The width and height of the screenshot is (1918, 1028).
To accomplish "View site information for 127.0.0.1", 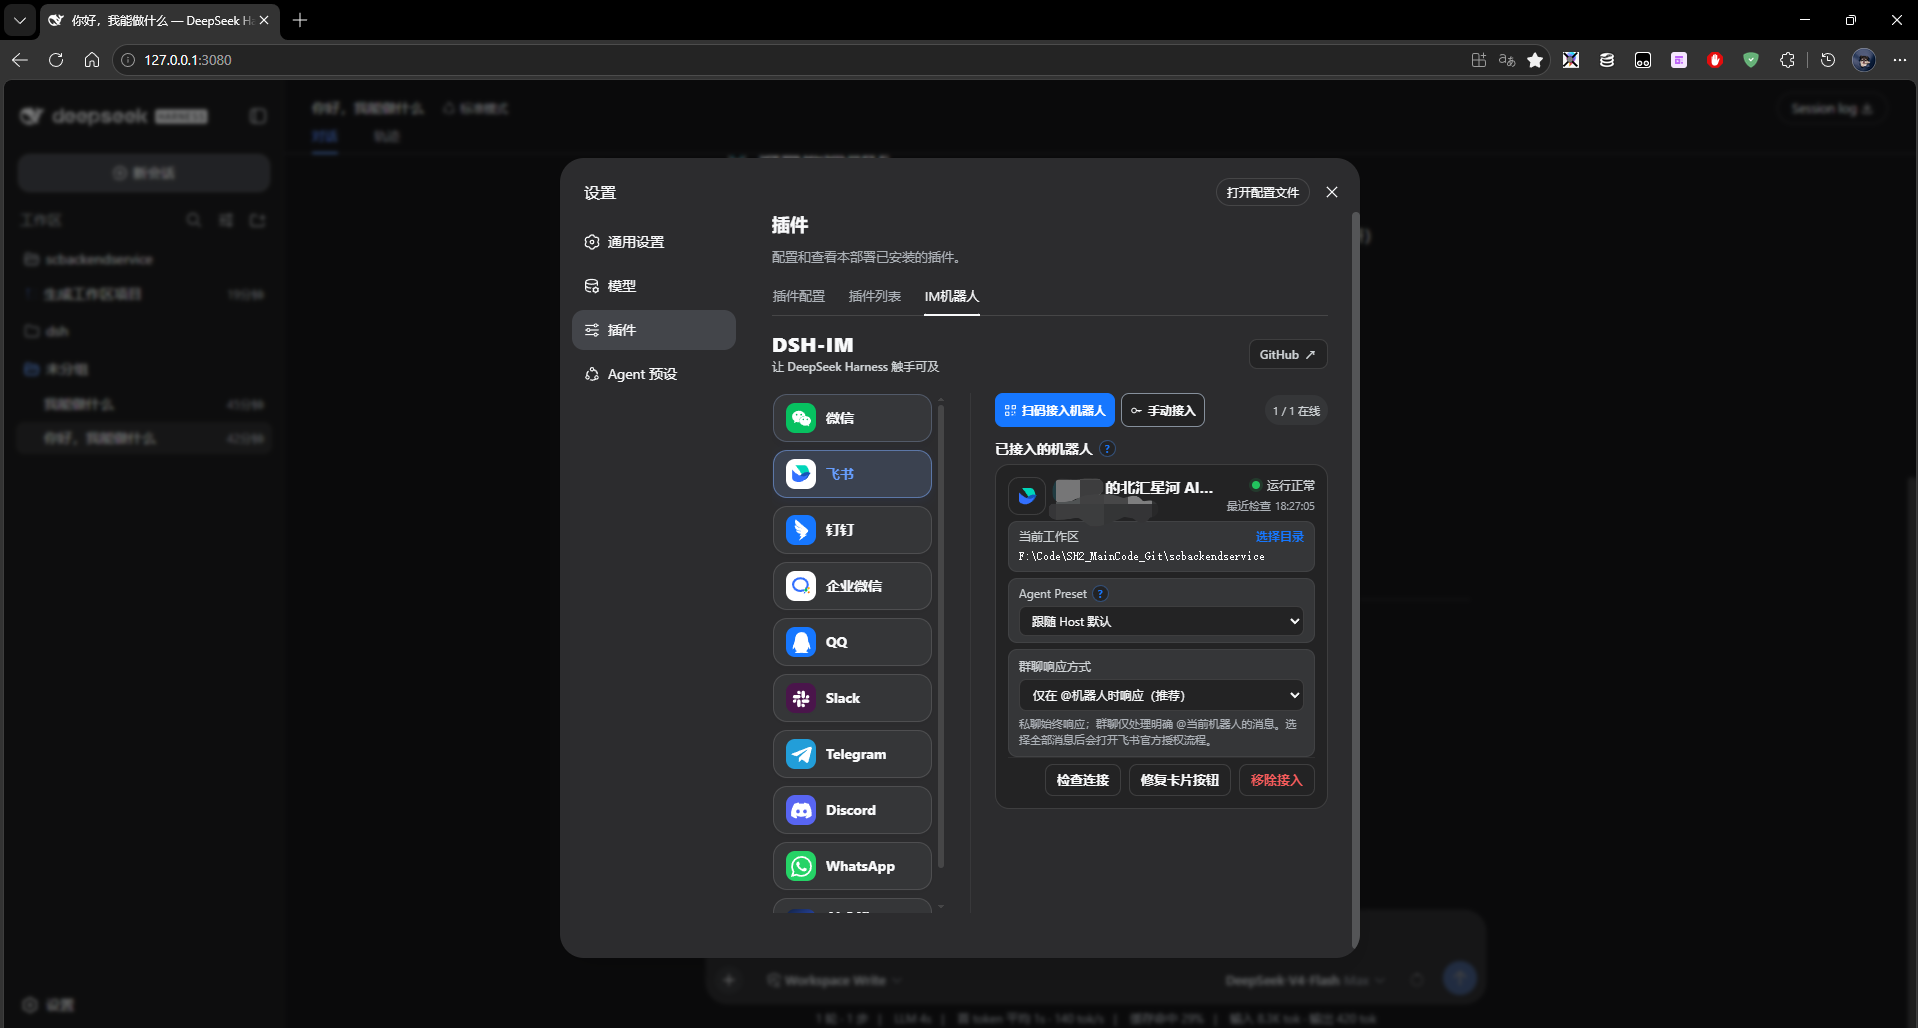I will click(128, 60).
